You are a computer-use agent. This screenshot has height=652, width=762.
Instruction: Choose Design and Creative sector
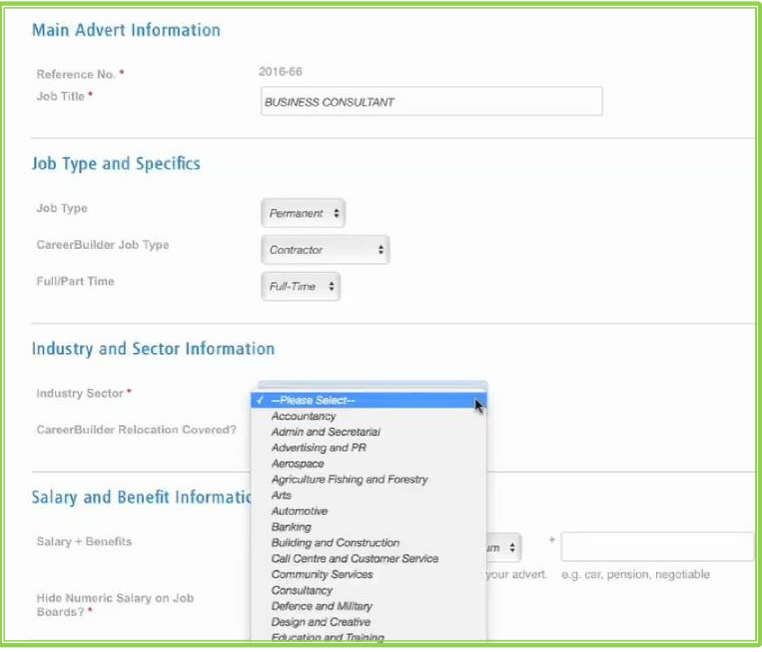click(320, 622)
